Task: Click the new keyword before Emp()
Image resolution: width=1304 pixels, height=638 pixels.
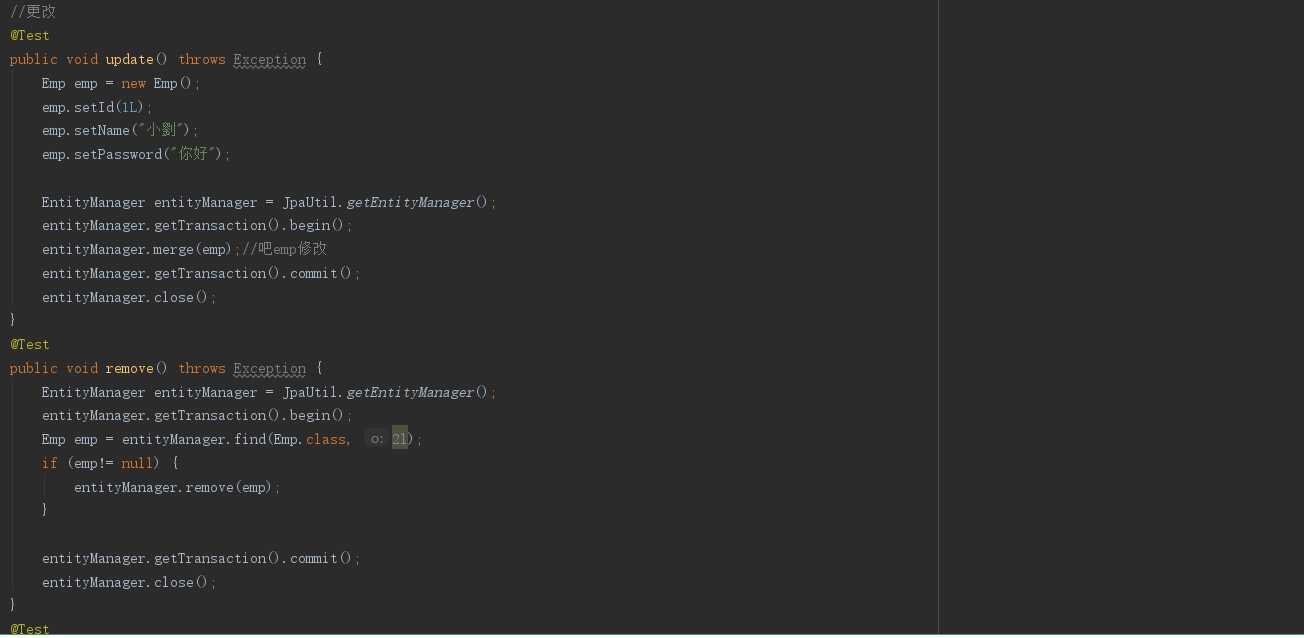Action: tap(133, 84)
